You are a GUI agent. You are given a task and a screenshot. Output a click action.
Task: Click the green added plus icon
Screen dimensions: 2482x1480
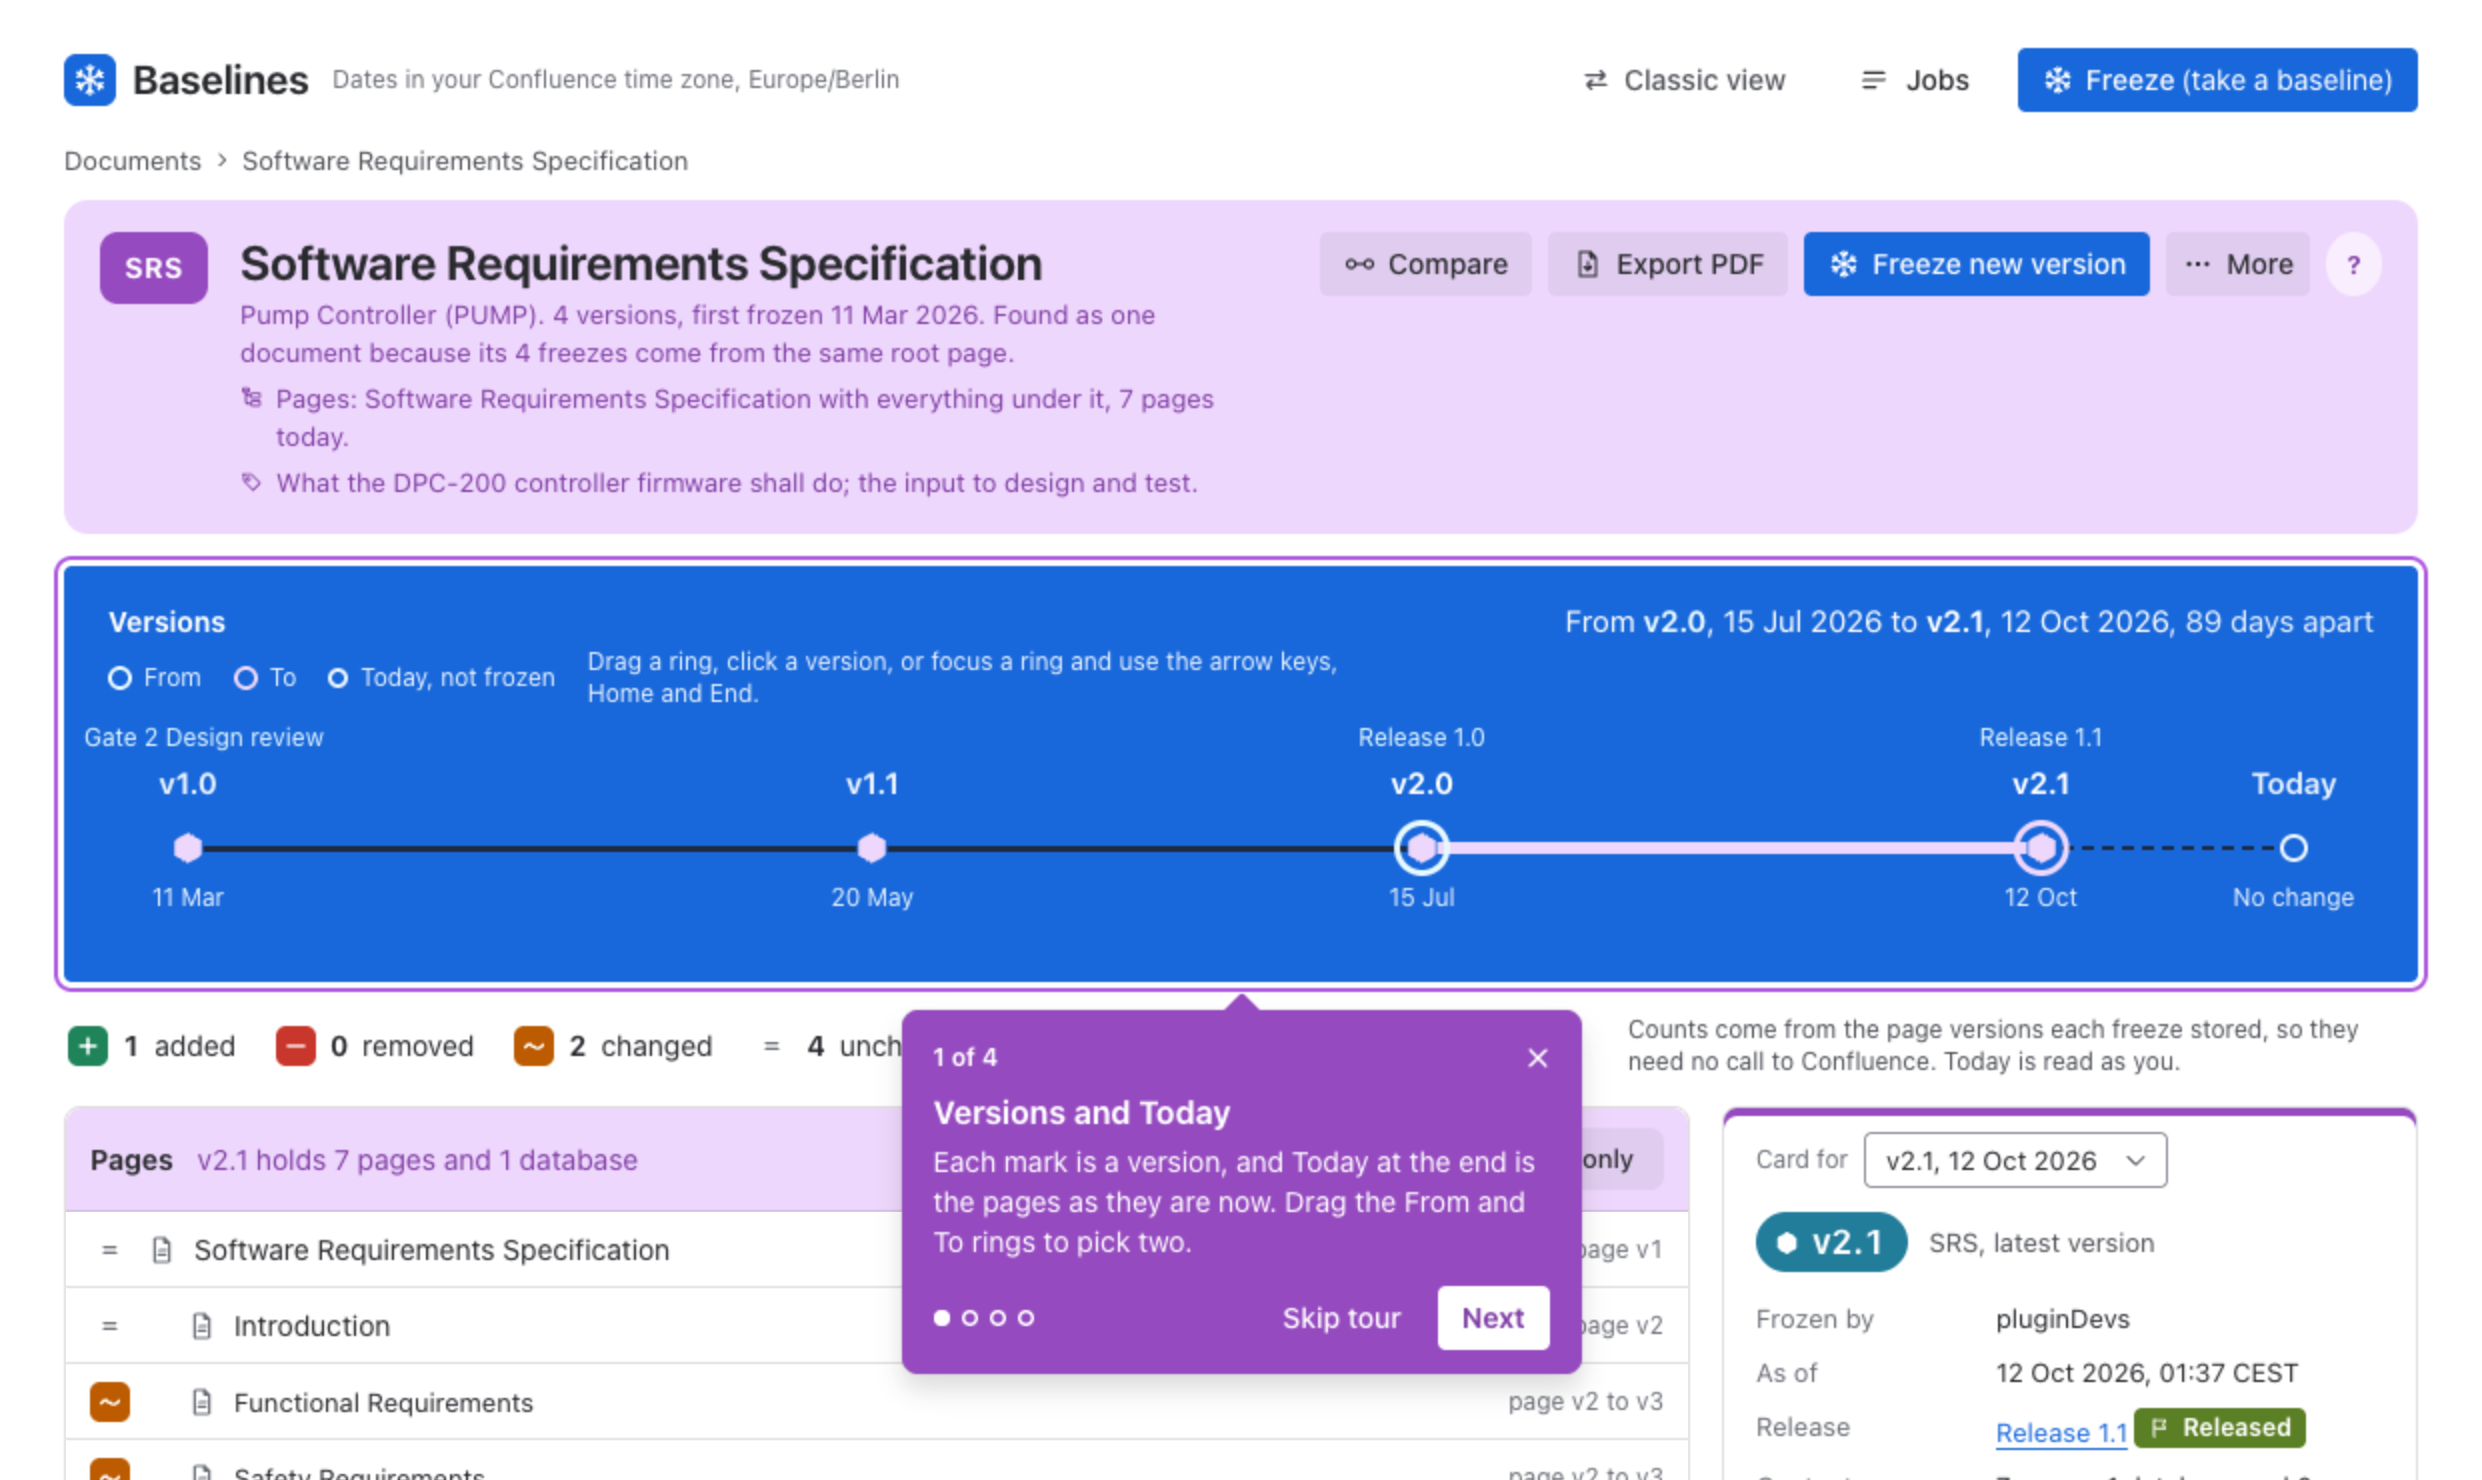pos(88,1046)
